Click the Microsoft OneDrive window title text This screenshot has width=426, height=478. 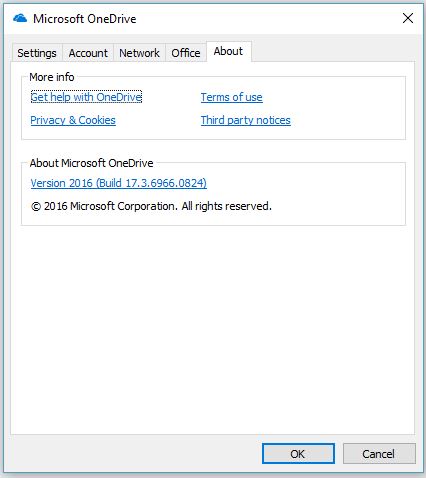click(85, 19)
